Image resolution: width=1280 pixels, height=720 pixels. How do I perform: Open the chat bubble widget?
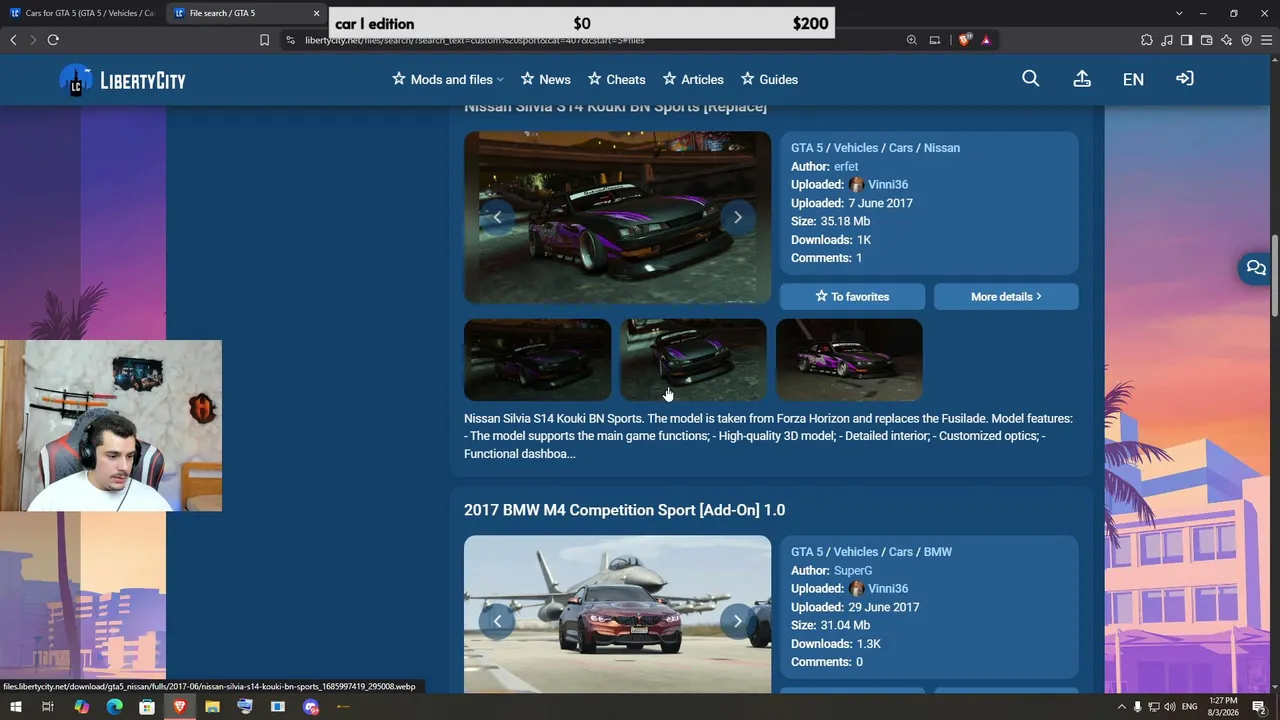1256,268
